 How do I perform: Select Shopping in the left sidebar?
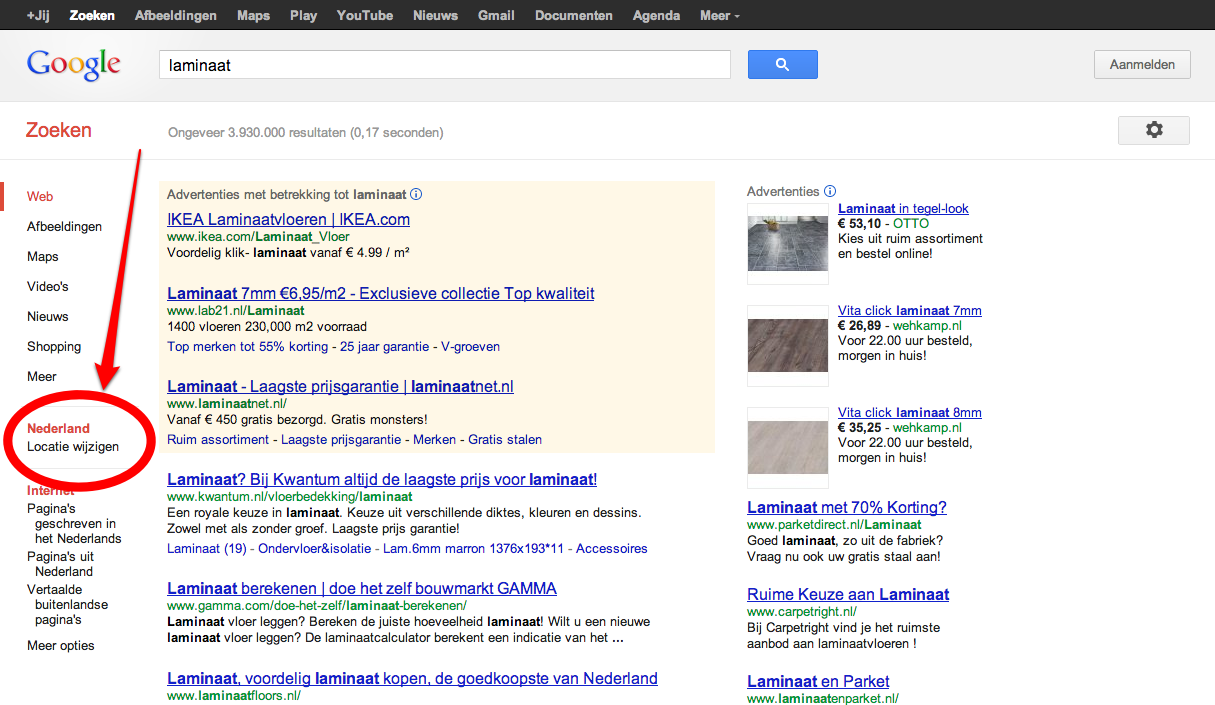click(x=54, y=347)
